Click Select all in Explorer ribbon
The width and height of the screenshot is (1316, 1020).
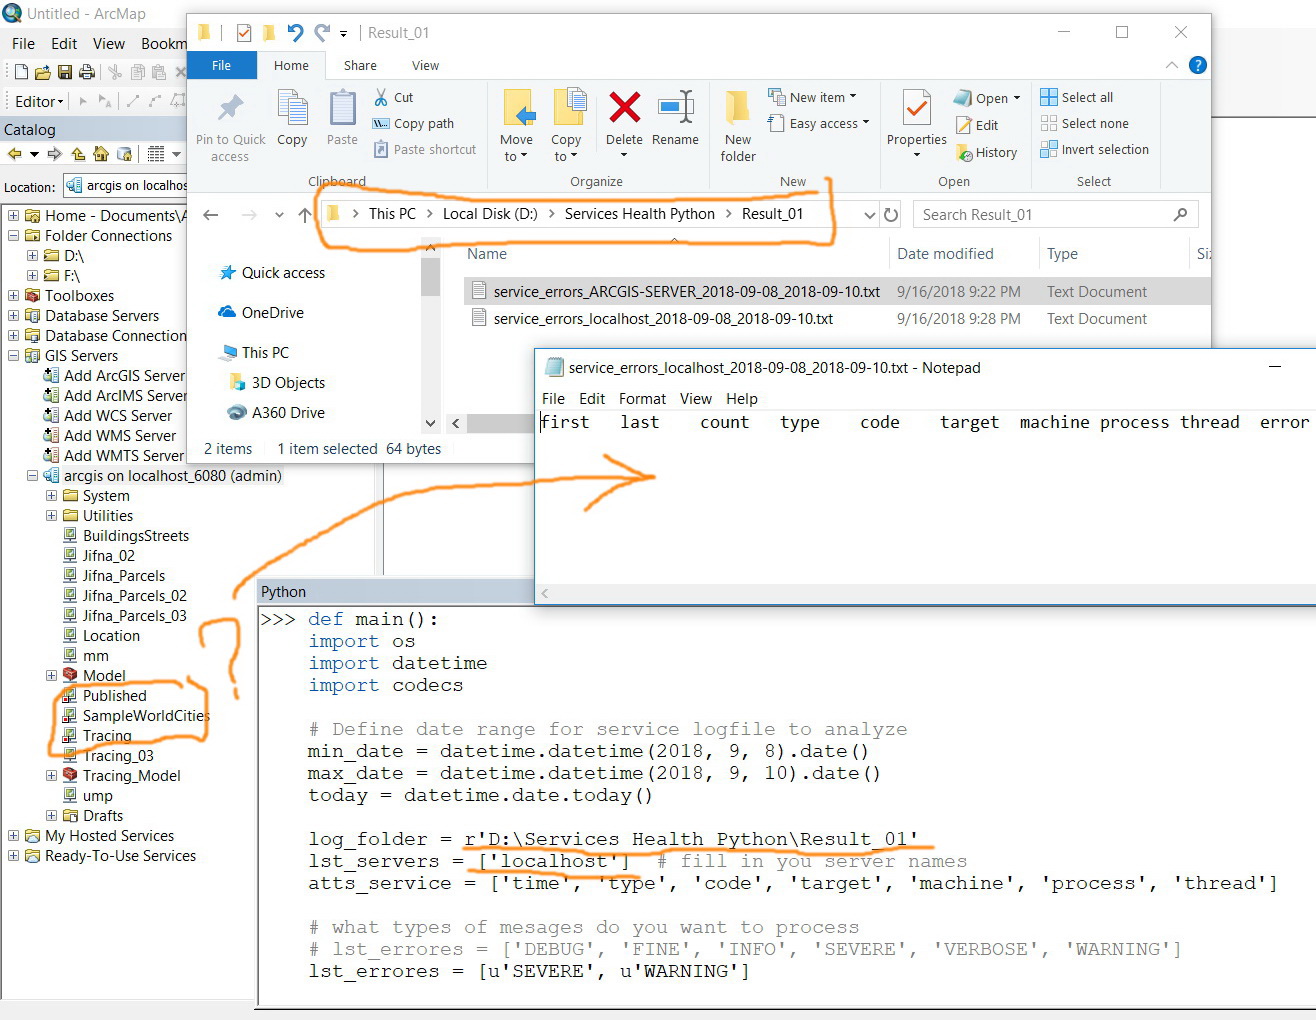[x=1076, y=97]
